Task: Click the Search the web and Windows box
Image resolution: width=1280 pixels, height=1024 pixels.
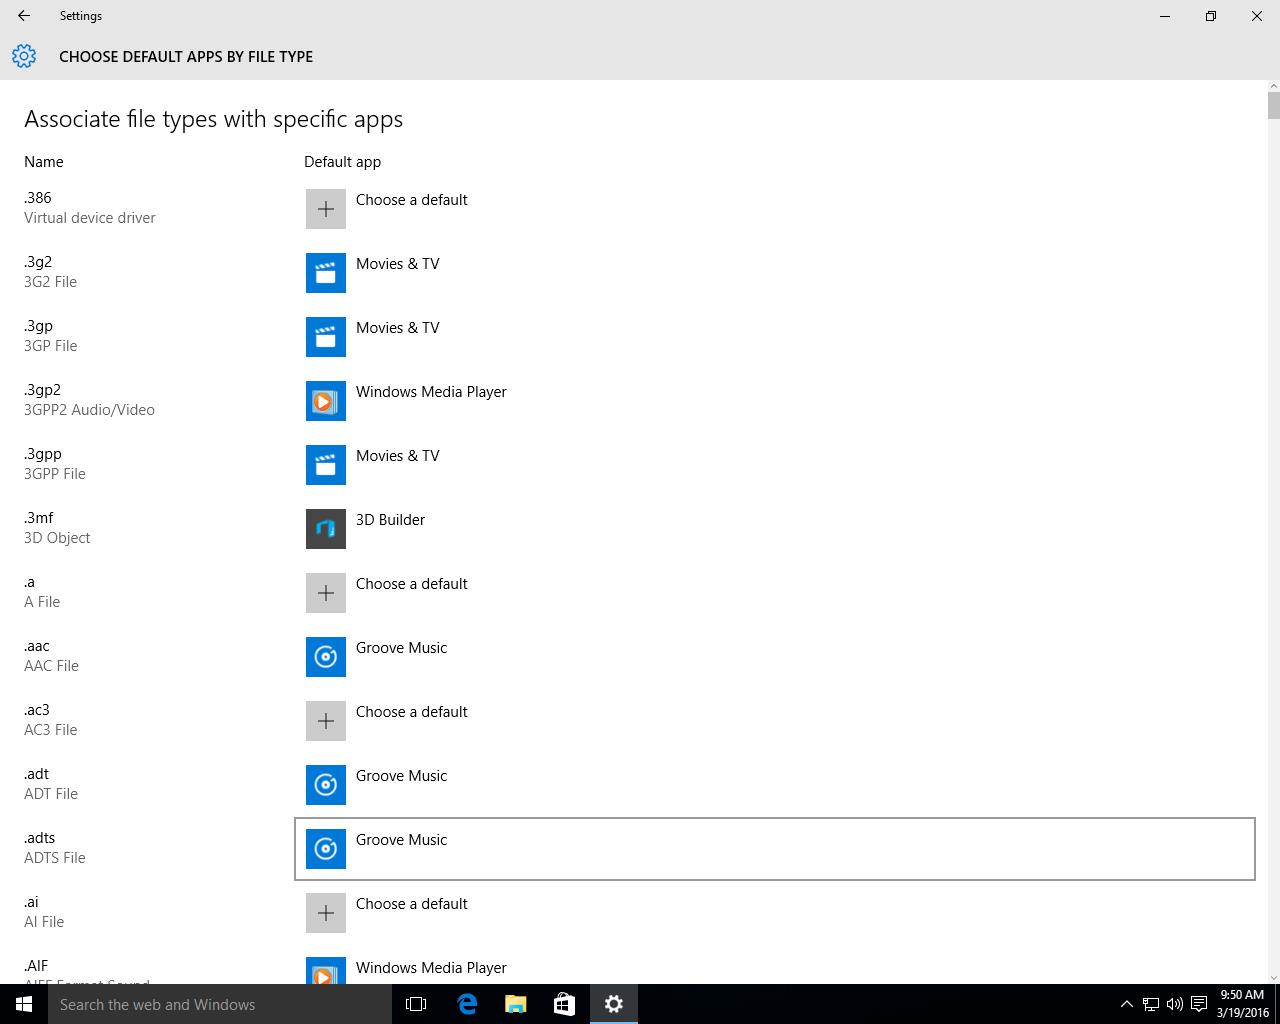Action: [x=218, y=1004]
